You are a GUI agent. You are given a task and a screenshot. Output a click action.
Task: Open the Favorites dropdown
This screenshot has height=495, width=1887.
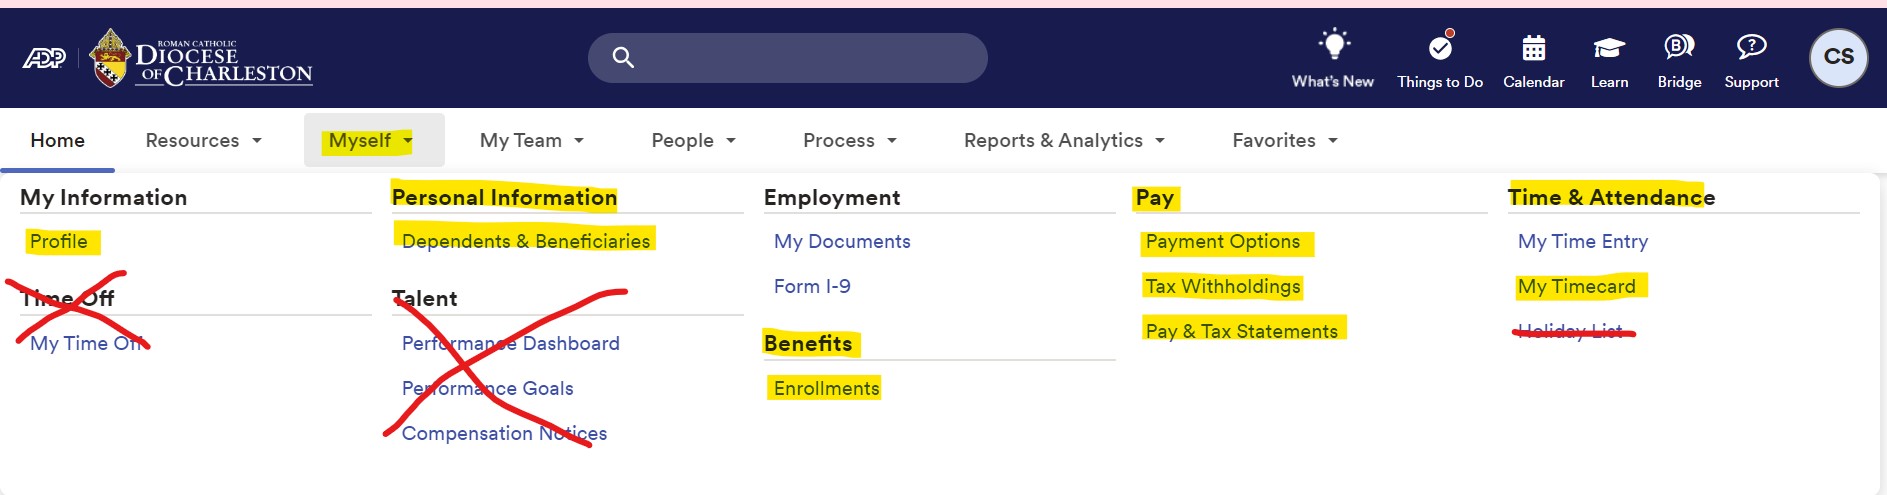[x=1285, y=140]
